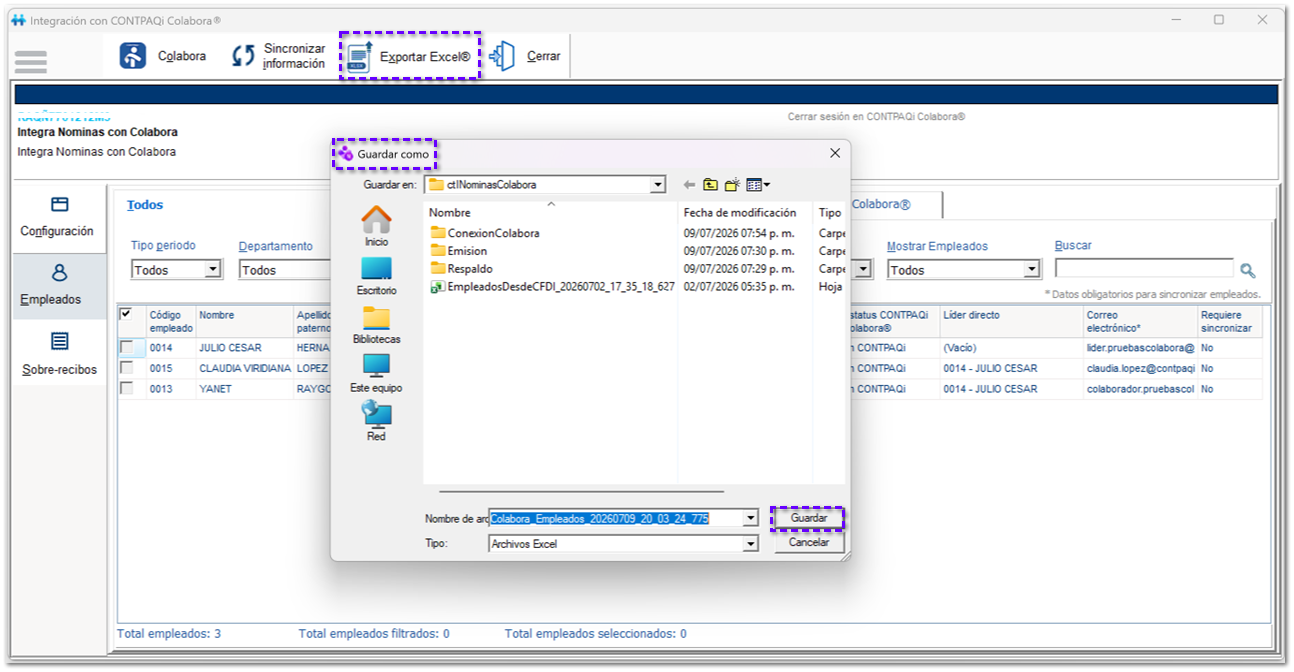
Task: Select the Escritorio shortcut icon
Action: (x=376, y=268)
